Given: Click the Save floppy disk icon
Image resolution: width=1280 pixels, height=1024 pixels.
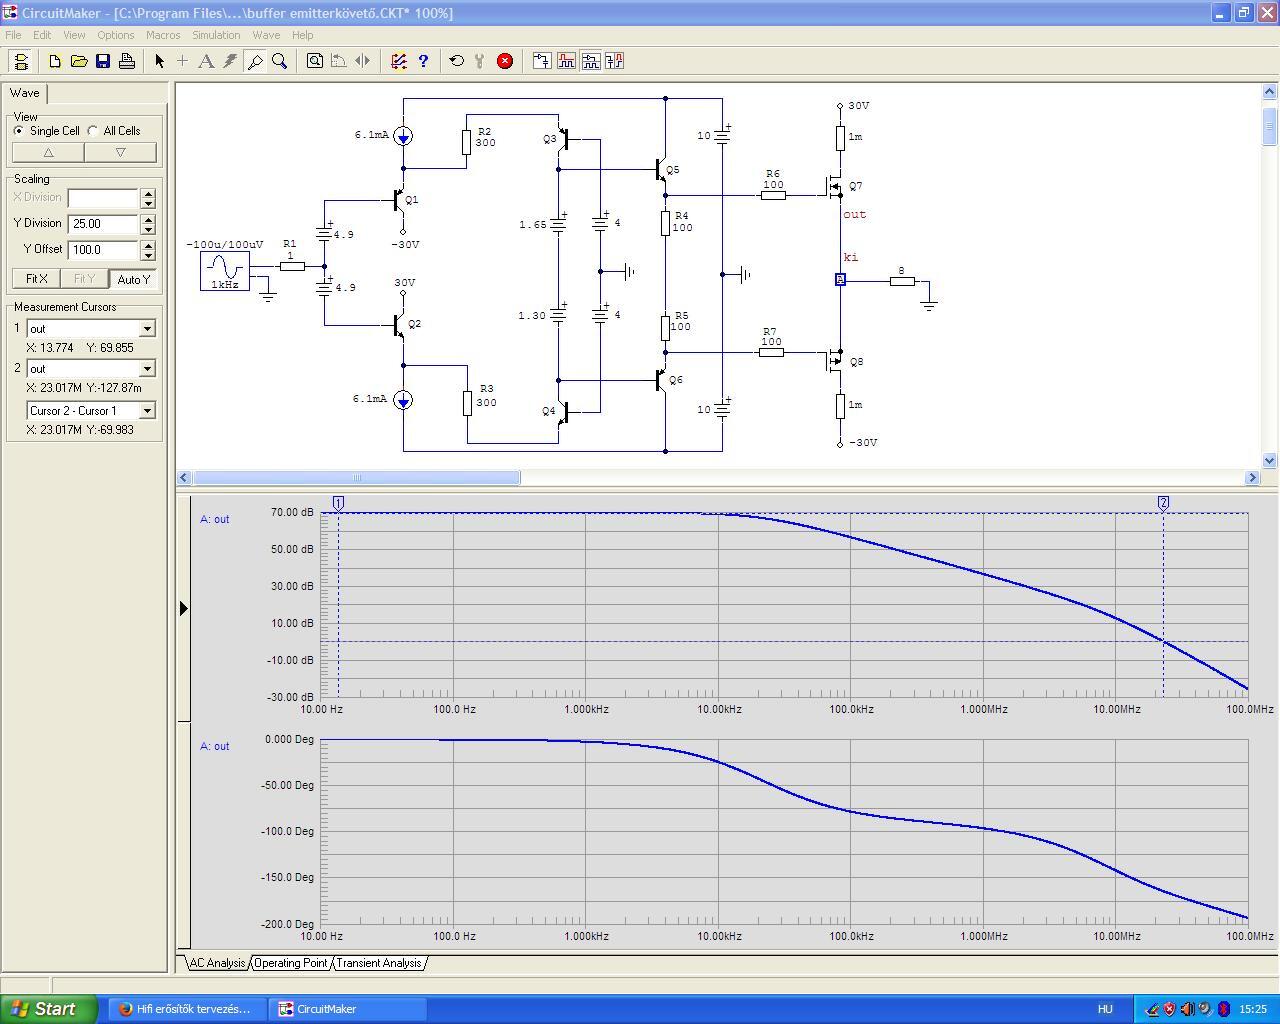Looking at the screenshot, I should click(103, 61).
